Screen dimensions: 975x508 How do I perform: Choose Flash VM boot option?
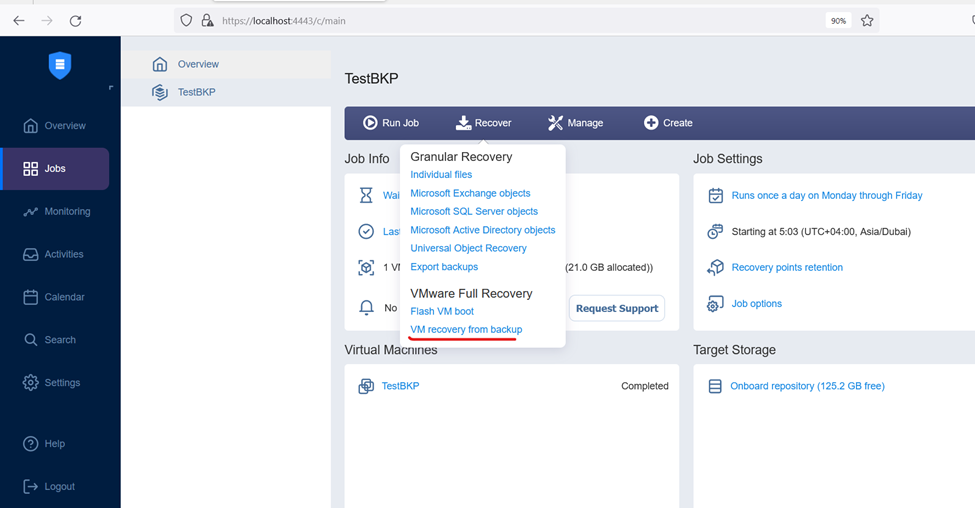pyautogui.click(x=441, y=311)
